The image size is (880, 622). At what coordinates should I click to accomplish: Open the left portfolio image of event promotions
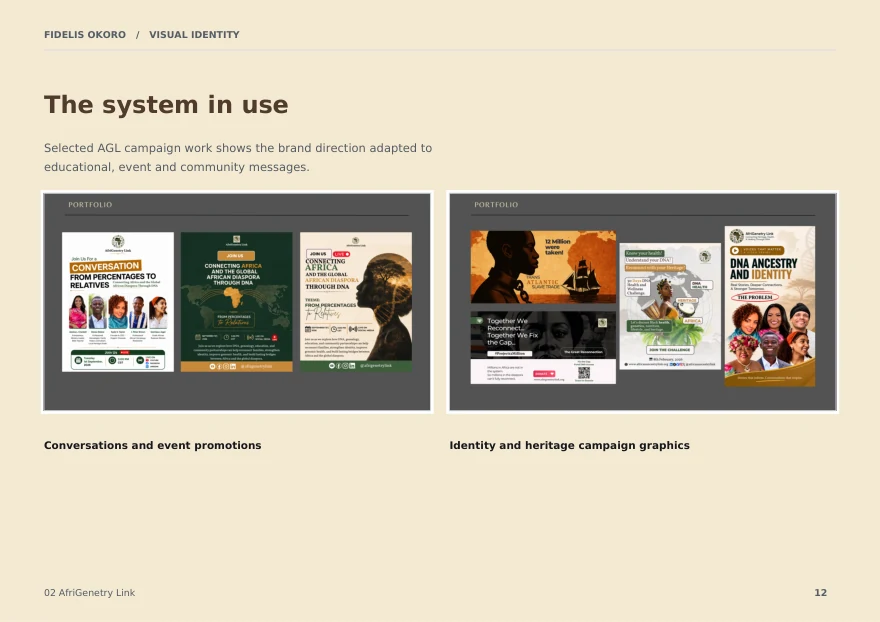237,302
